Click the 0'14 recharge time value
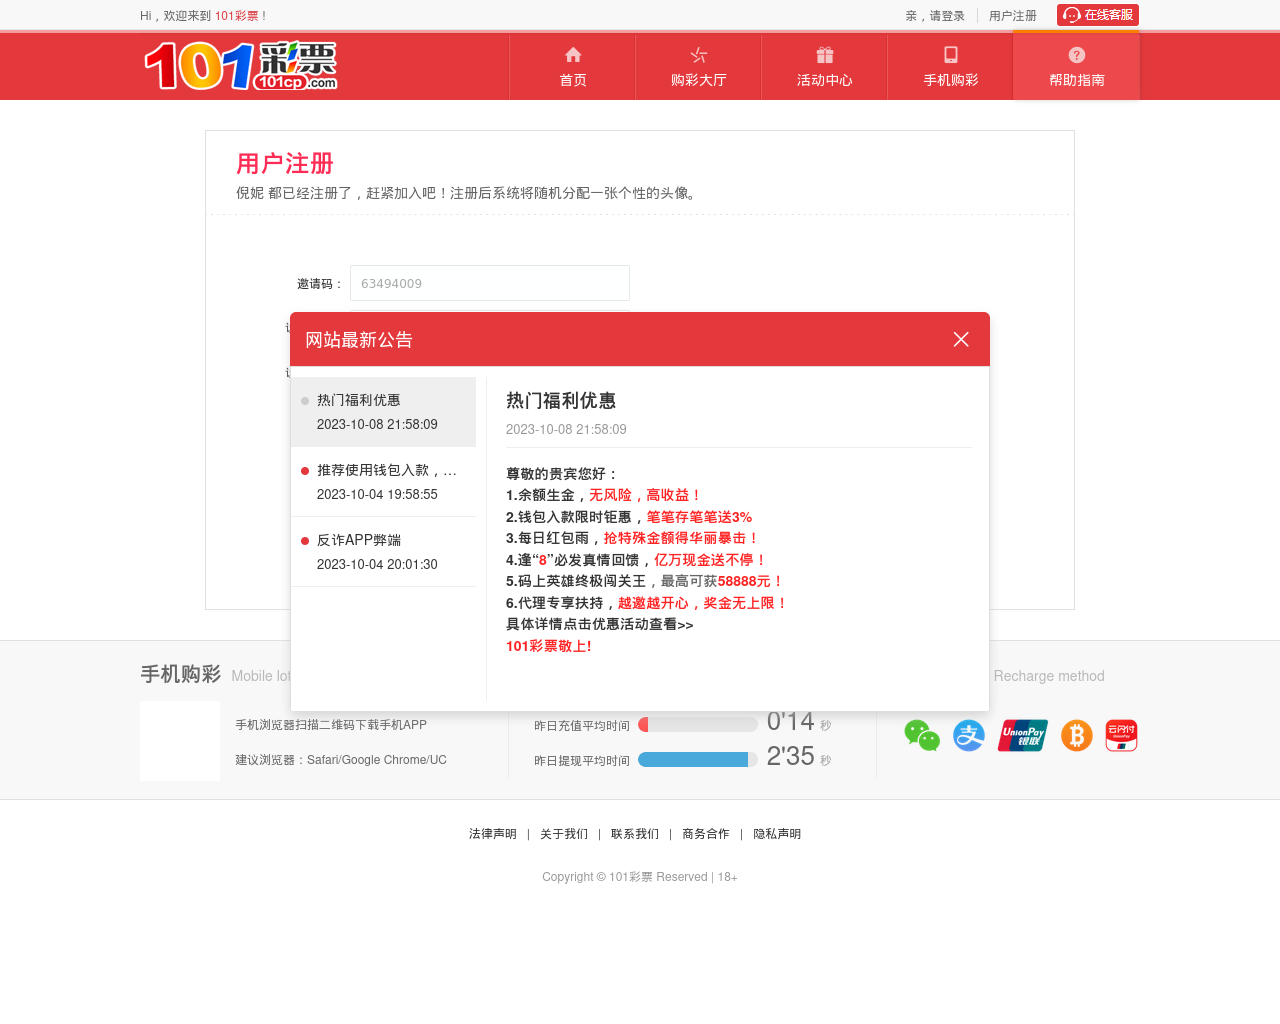 pos(791,721)
